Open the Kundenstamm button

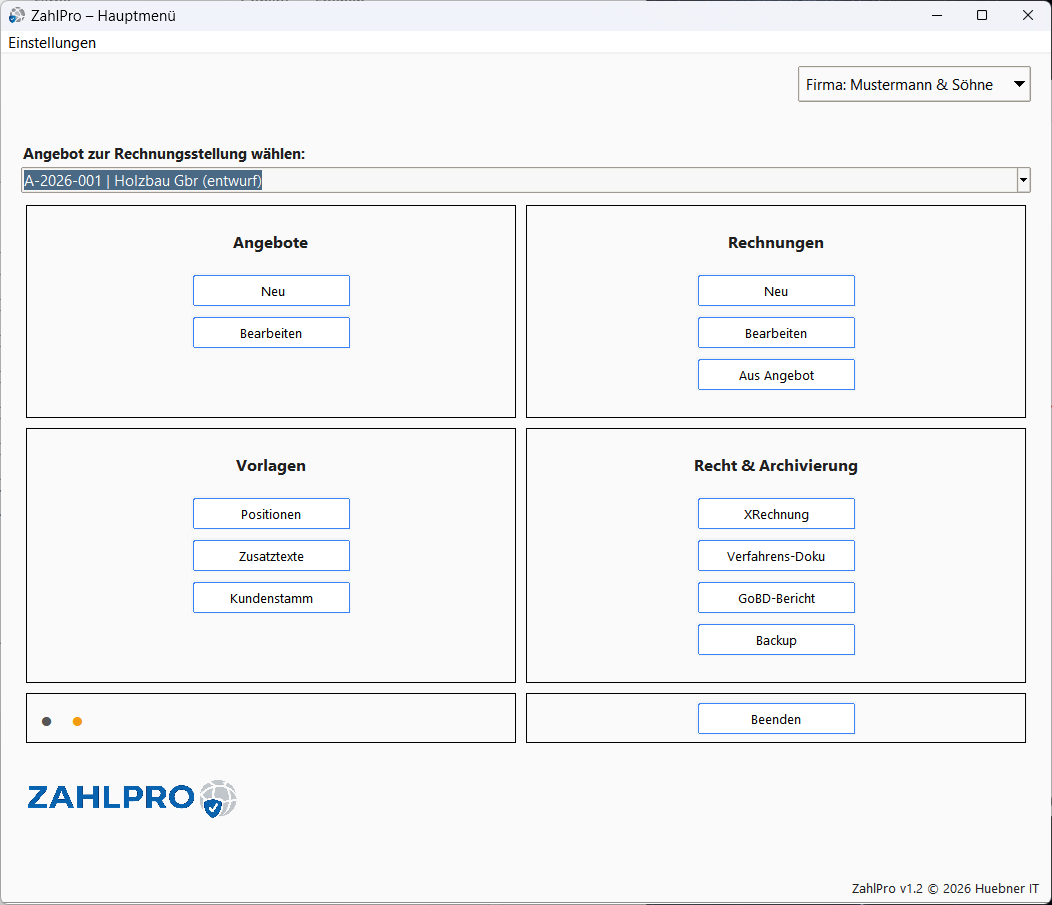pos(271,598)
